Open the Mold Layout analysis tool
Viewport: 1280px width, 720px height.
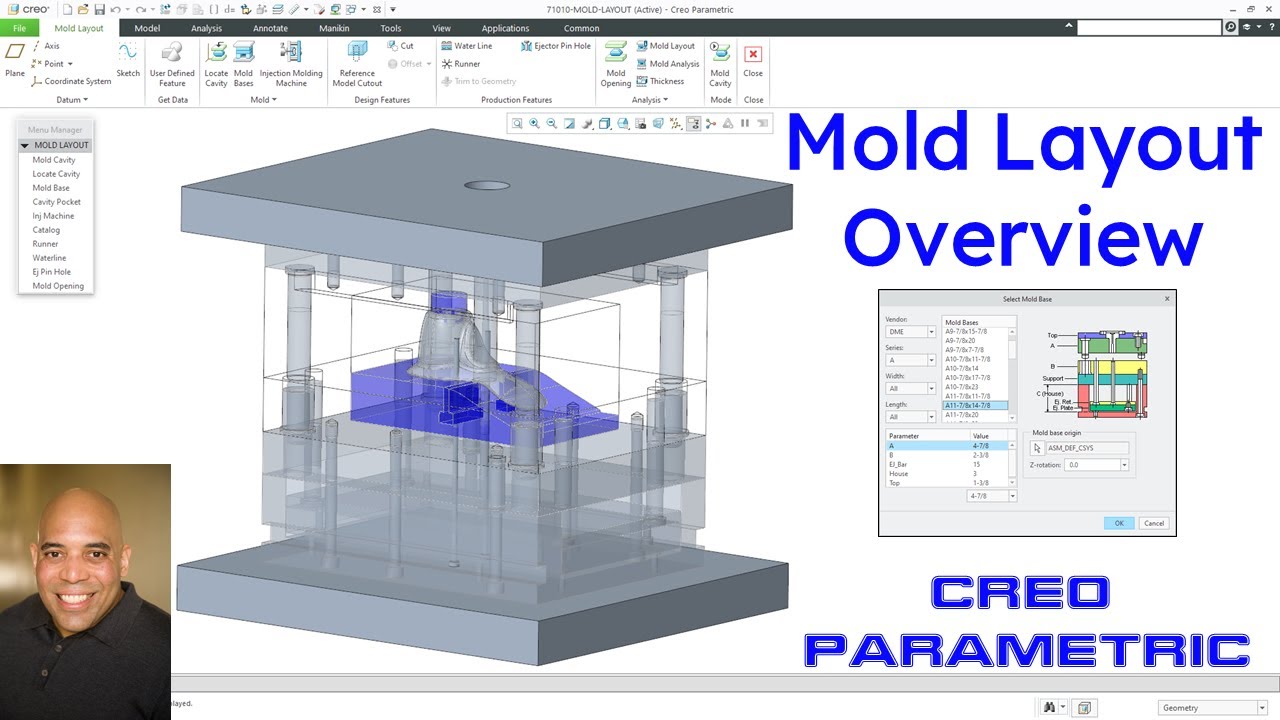(666, 46)
